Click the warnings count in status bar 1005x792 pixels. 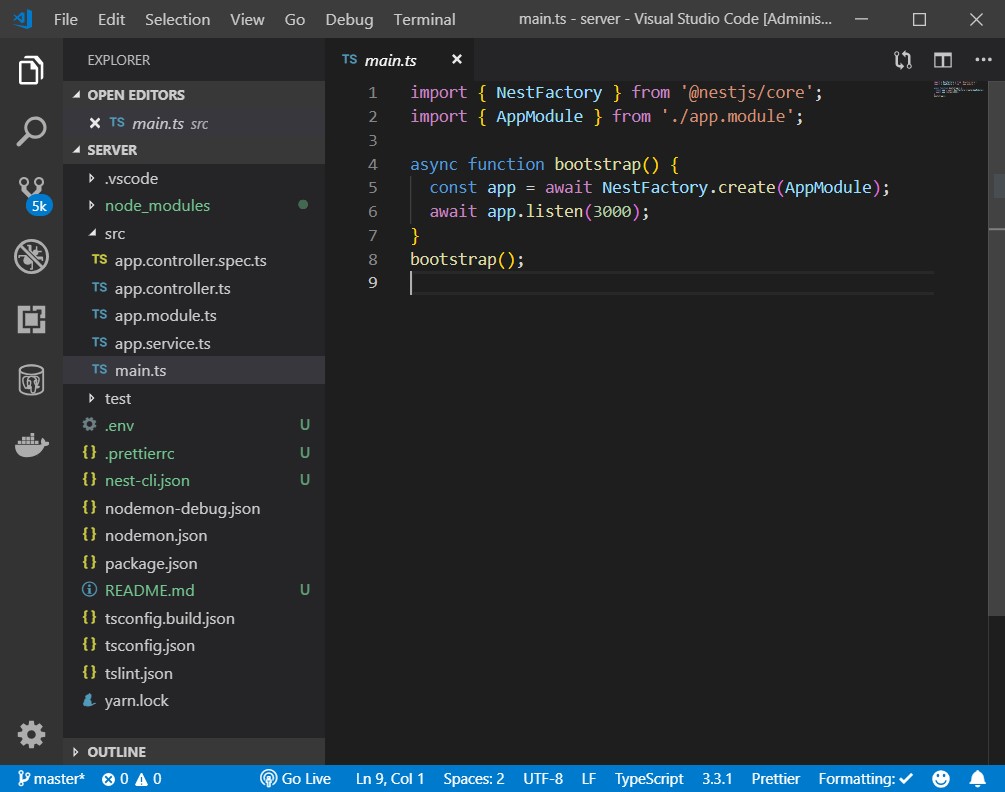coord(148,779)
